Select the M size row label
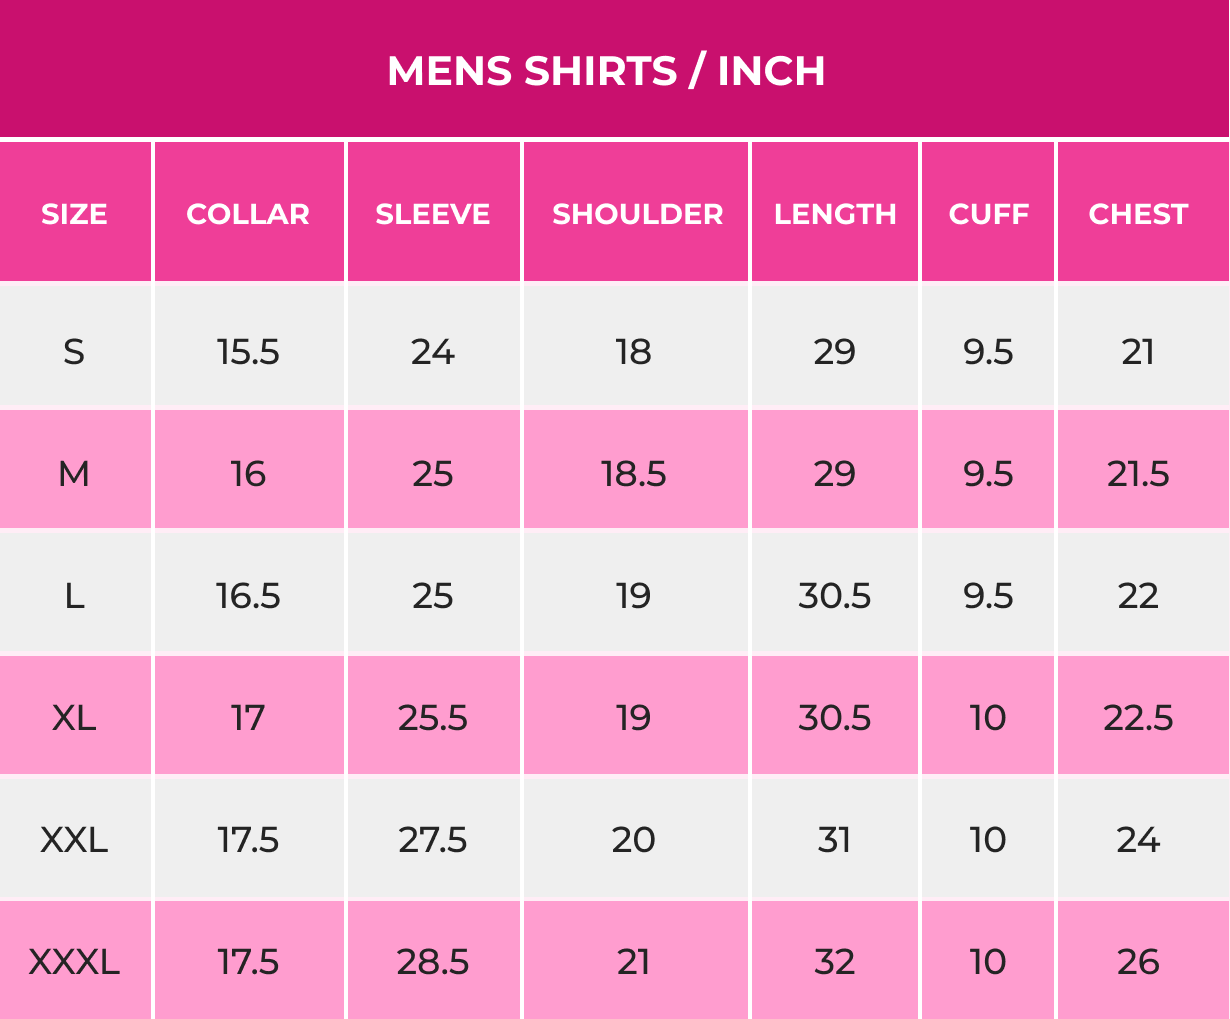The width and height of the screenshot is (1230, 1019). [74, 474]
